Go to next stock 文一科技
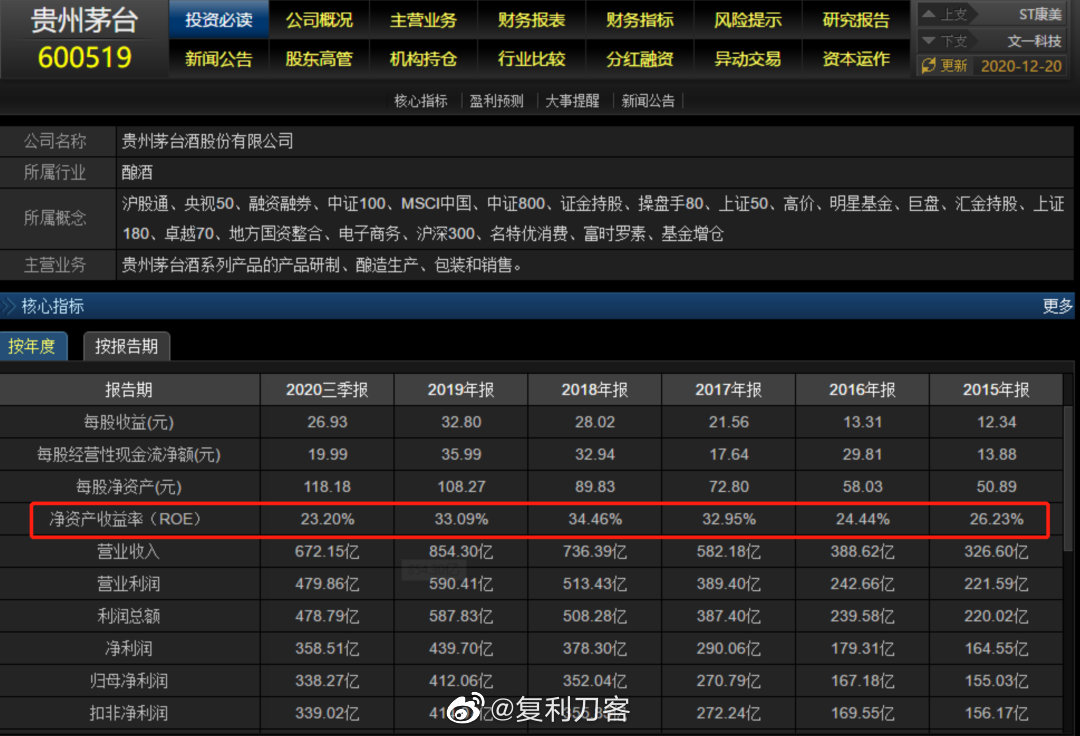Viewport: 1080px width, 736px height. [x=1035, y=41]
